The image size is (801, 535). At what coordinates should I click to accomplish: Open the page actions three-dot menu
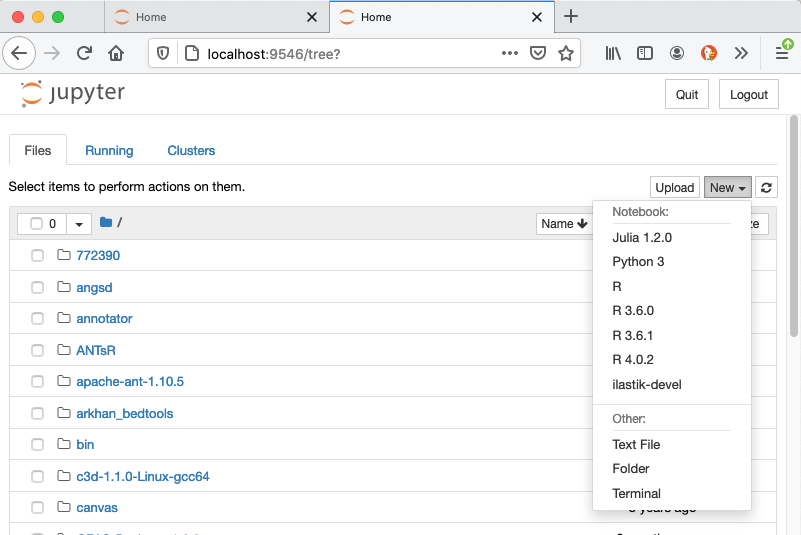point(509,53)
